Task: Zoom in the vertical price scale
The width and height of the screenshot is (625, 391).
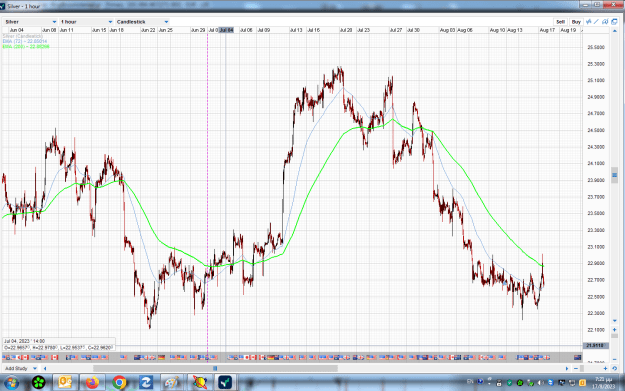Action: [x=614, y=330]
